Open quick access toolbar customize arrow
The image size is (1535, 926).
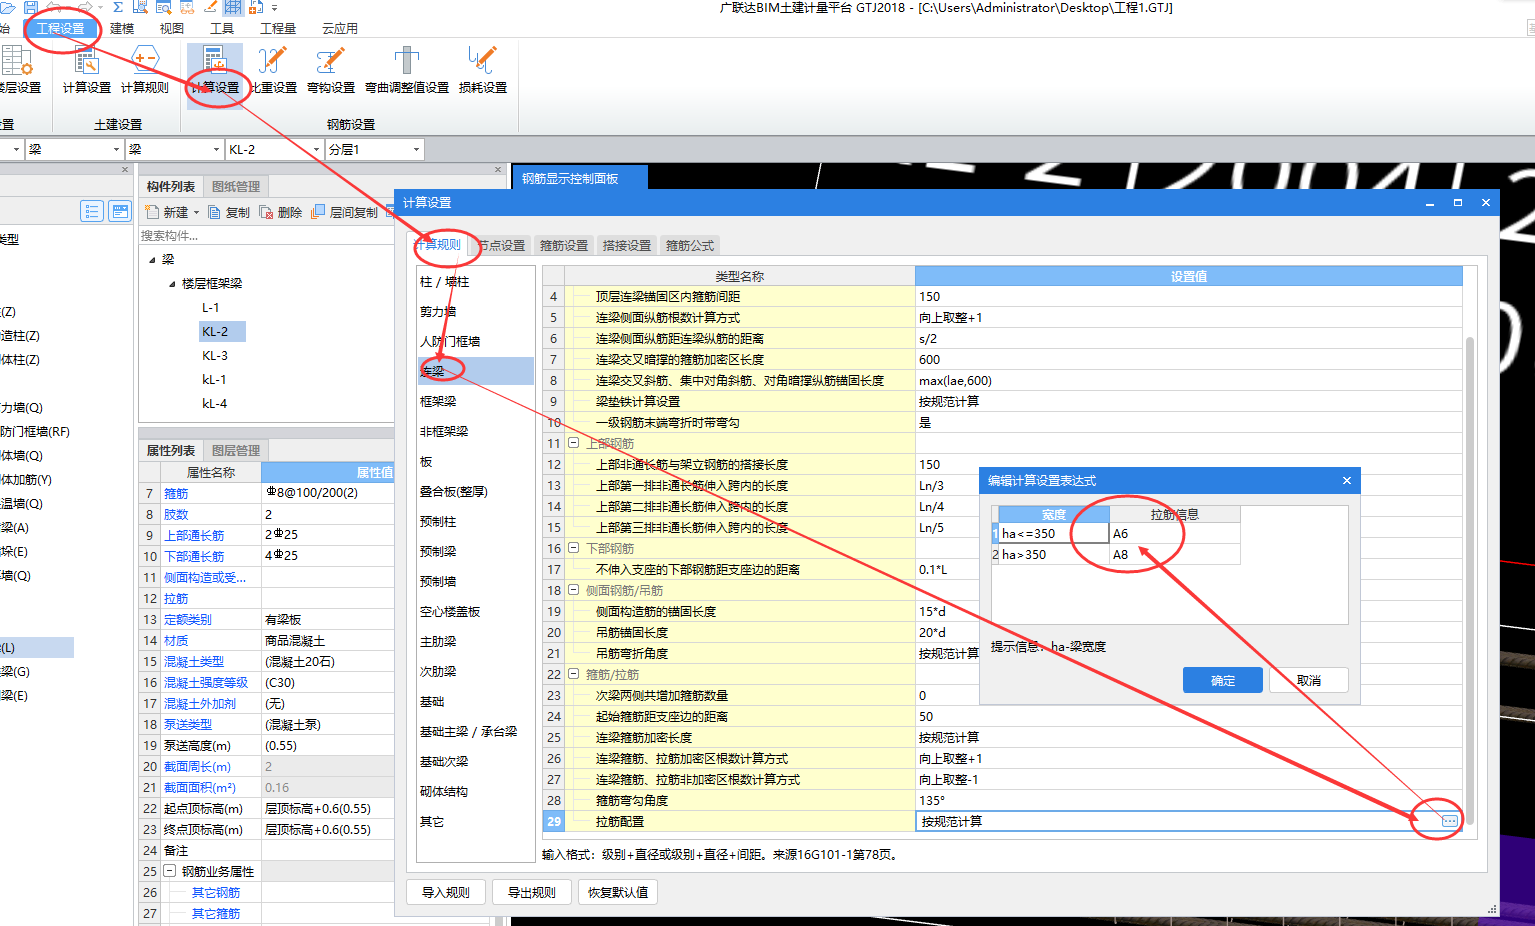[275, 8]
